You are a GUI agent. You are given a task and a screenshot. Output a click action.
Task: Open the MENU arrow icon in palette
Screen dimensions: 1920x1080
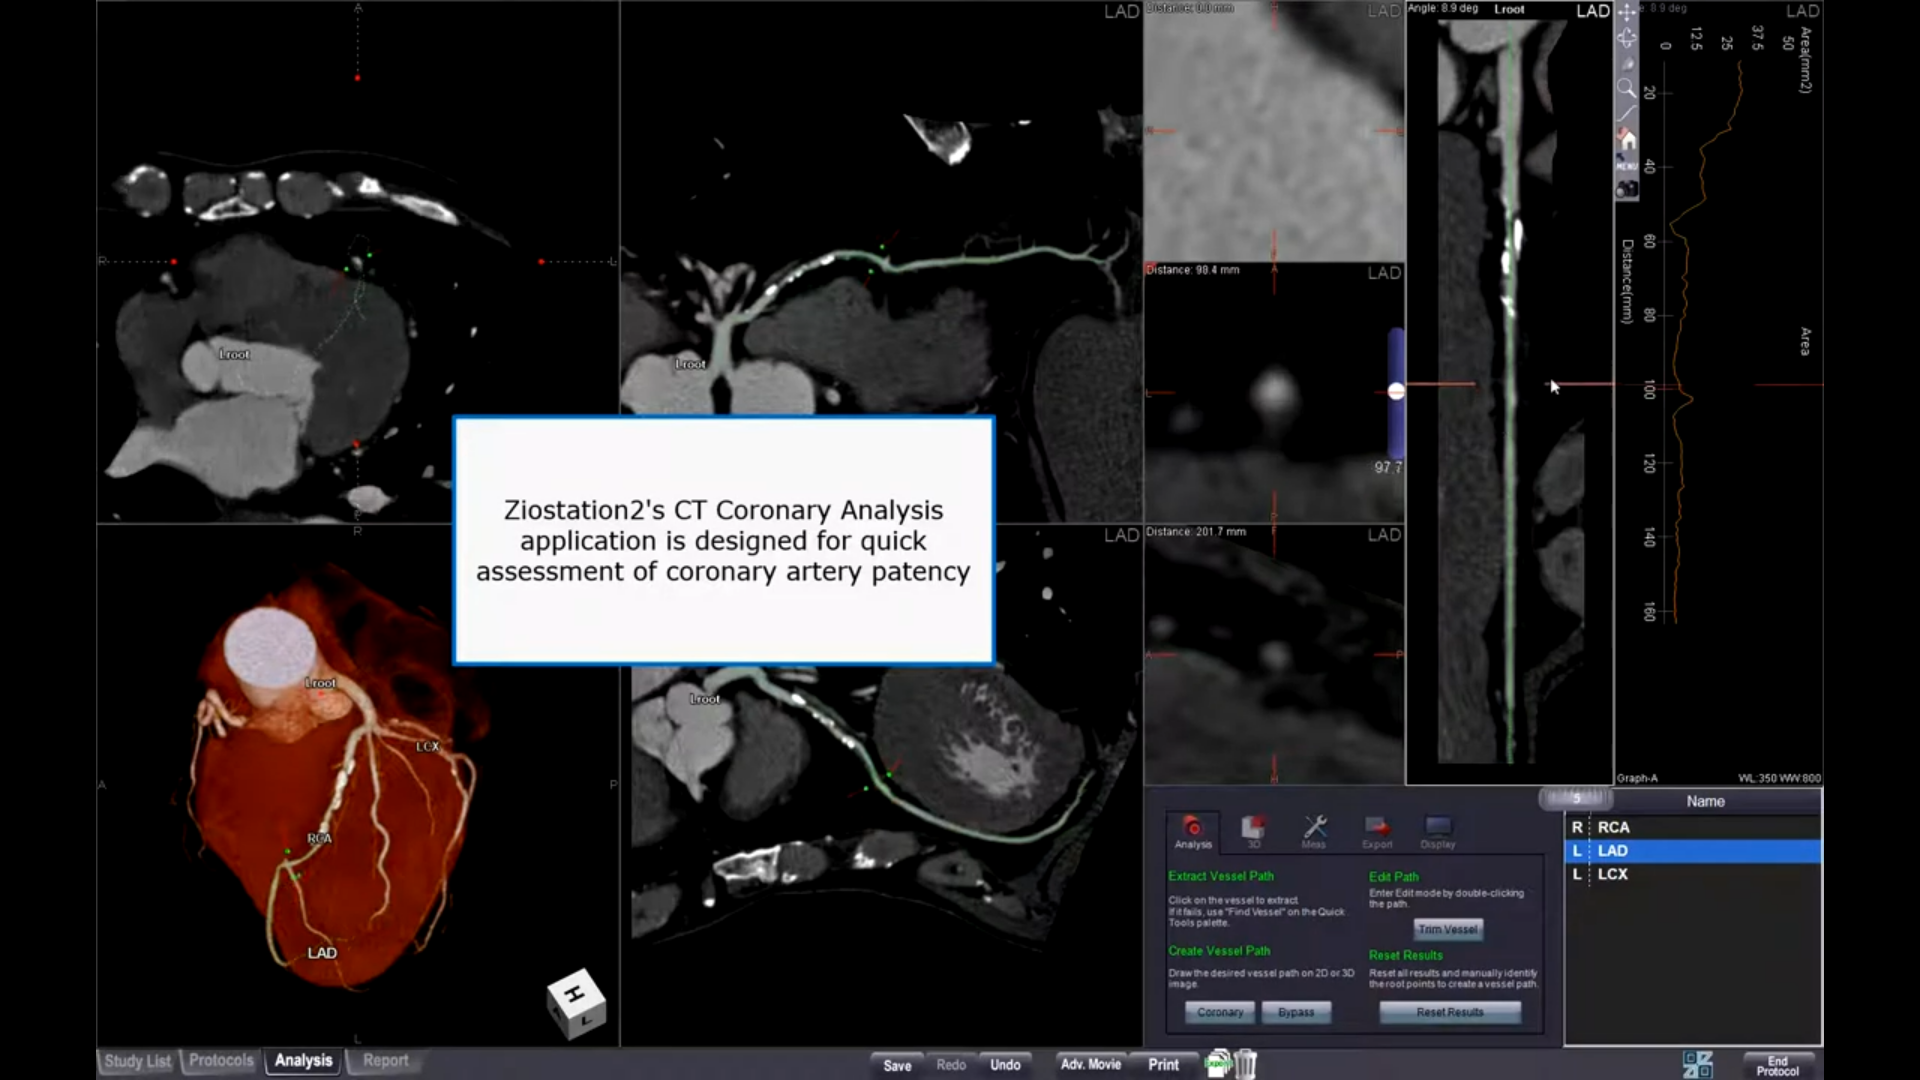coord(1627,164)
